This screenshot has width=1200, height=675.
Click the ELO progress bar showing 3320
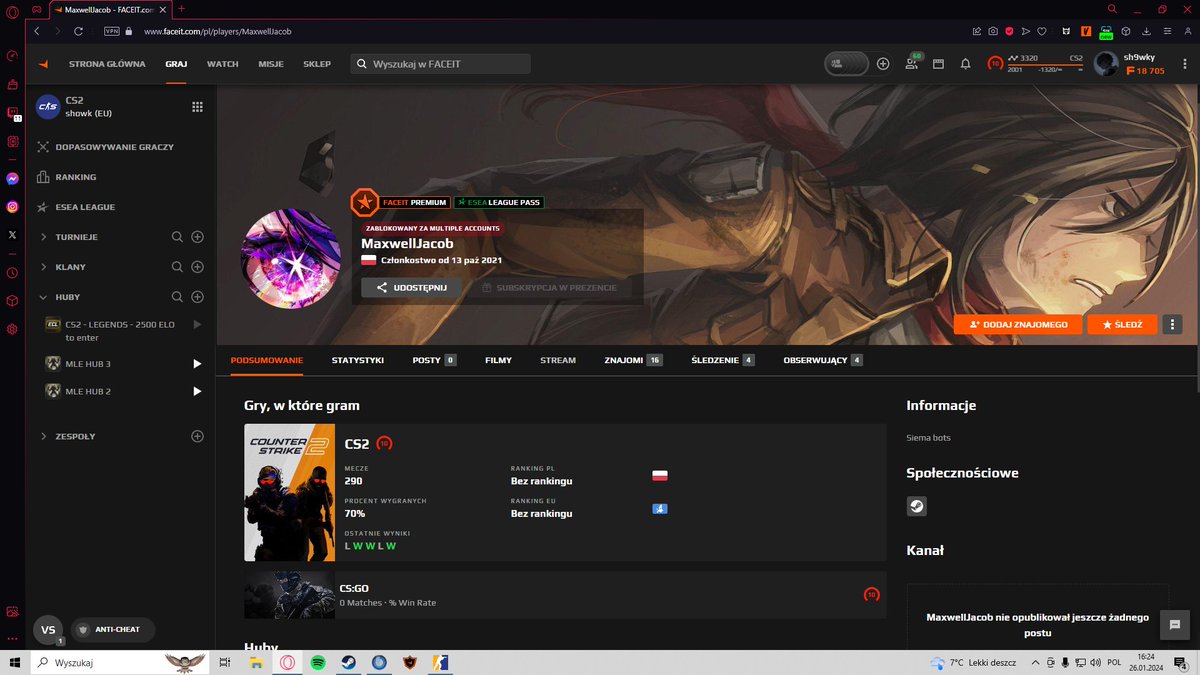1045,64
